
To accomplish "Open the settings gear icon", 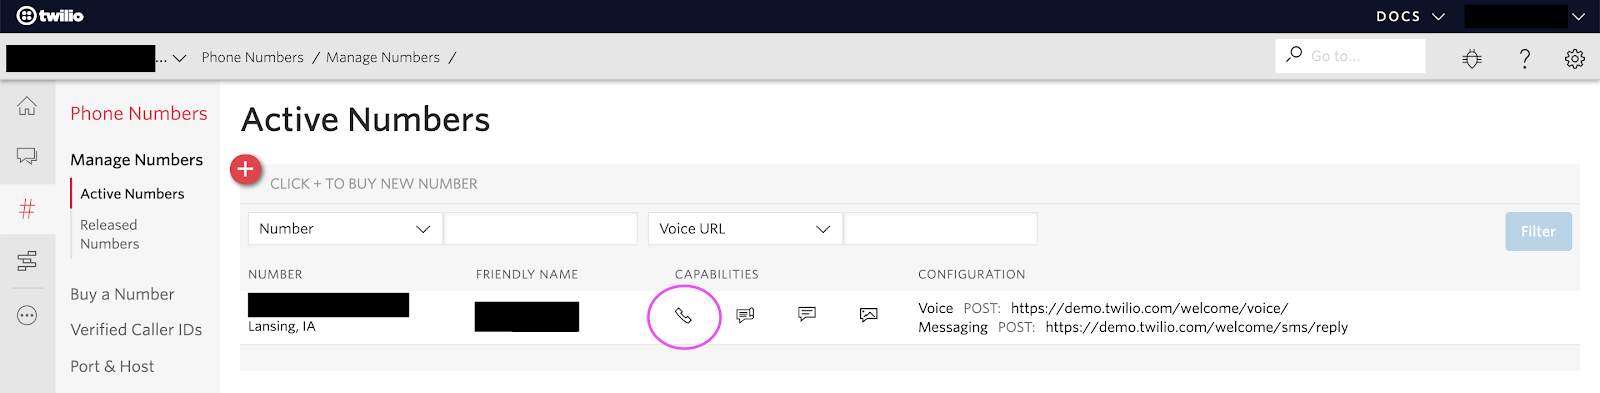I will point(1575,59).
